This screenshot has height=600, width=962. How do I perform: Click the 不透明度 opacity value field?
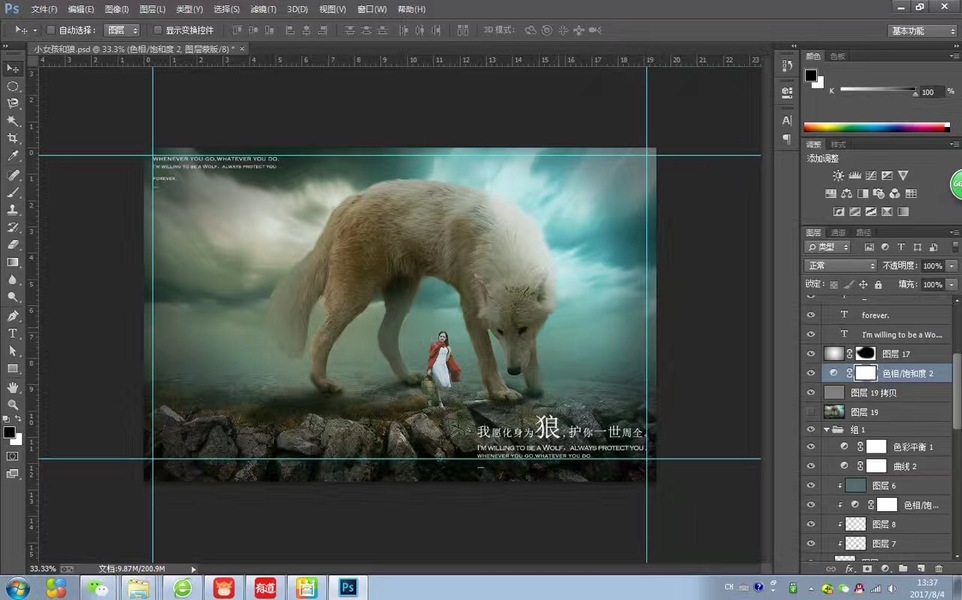pyautogui.click(x=931, y=266)
